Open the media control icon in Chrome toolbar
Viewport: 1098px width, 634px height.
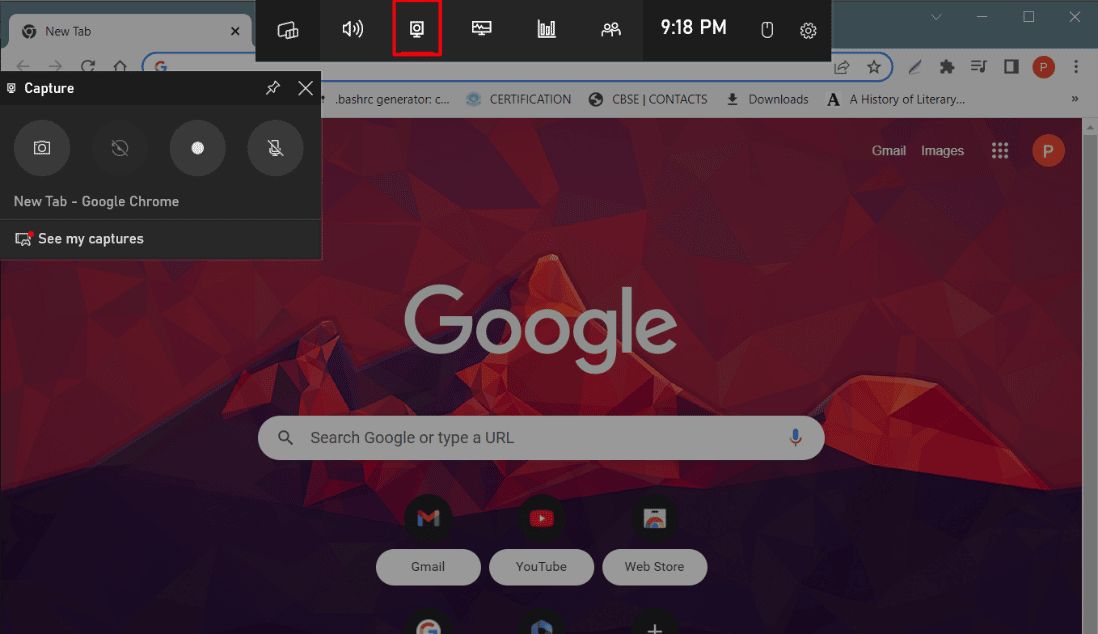(979, 67)
